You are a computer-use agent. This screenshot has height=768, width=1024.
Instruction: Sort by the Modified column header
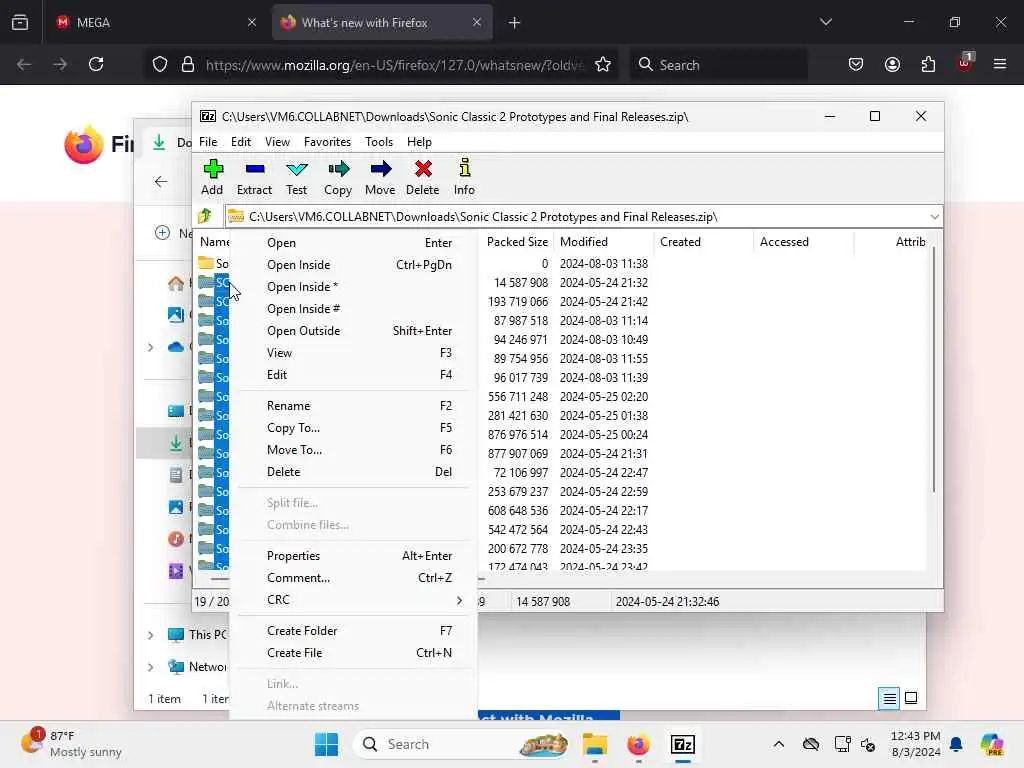603,242
